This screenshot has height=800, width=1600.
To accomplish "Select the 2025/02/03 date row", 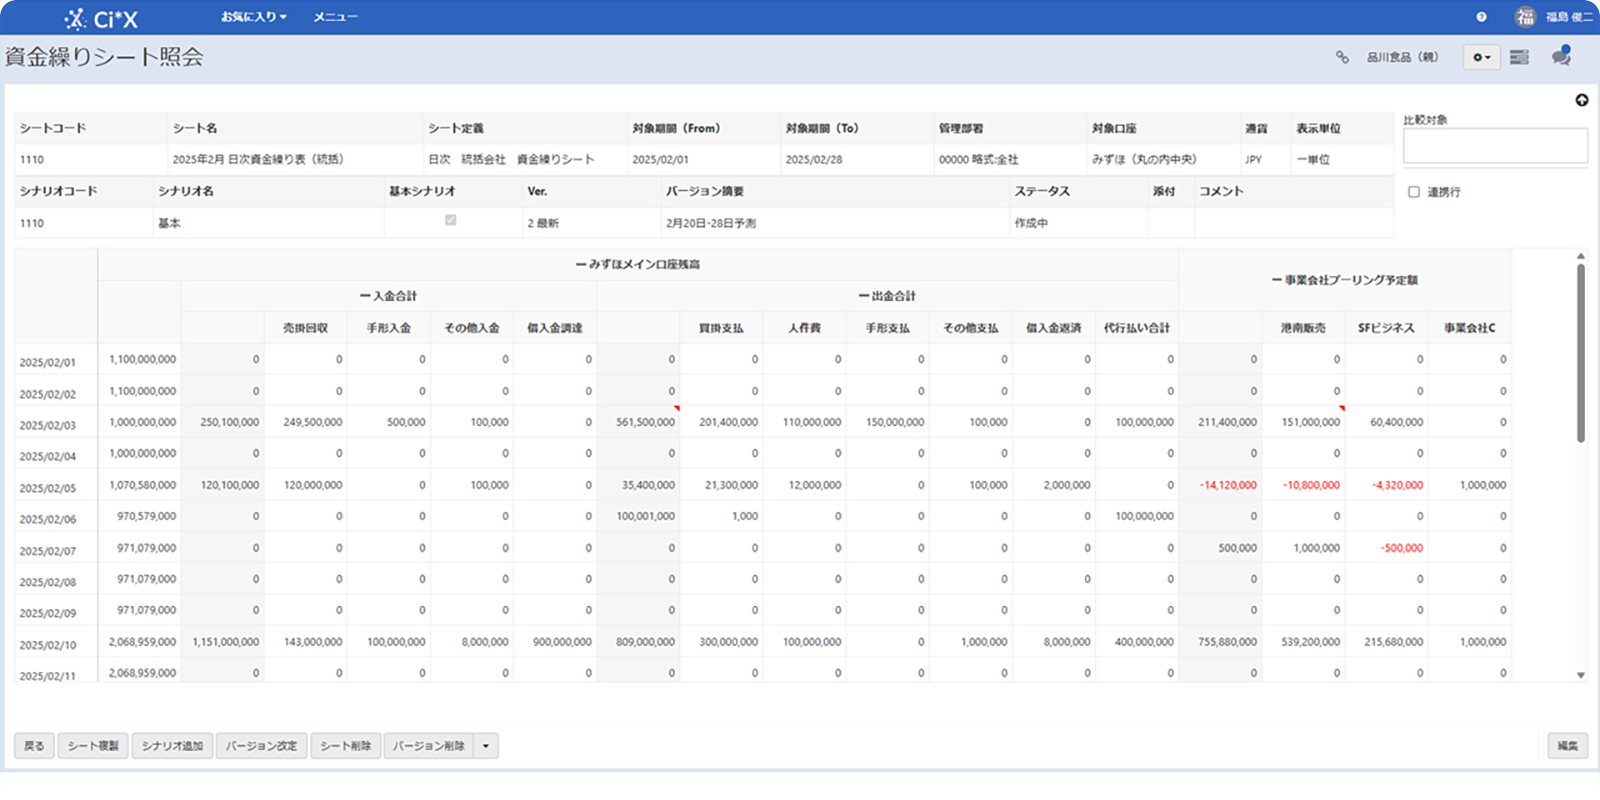I will (x=48, y=425).
